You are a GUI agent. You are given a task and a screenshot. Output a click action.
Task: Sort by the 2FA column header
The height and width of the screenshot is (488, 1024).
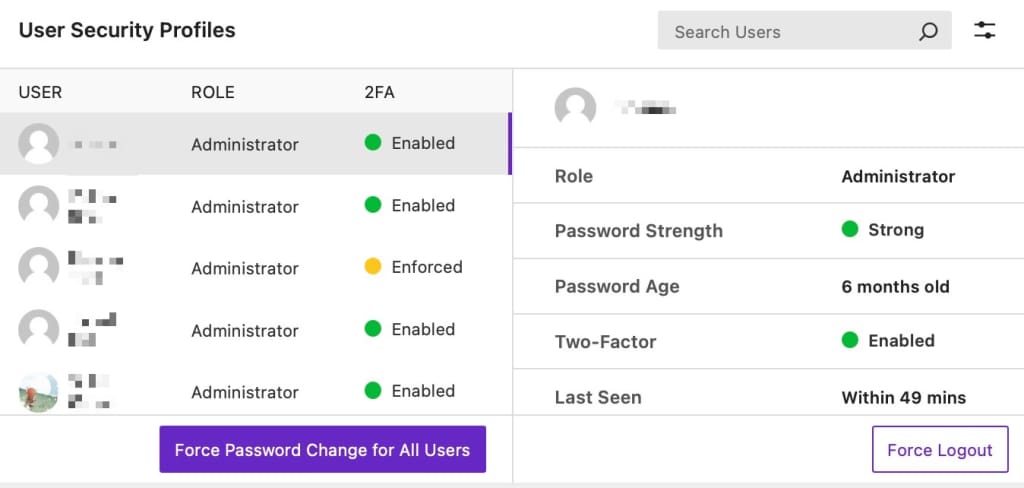pos(379,92)
